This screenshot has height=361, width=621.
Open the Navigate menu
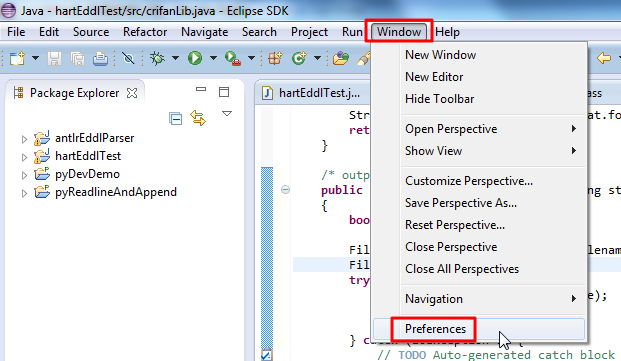pos(204,32)
